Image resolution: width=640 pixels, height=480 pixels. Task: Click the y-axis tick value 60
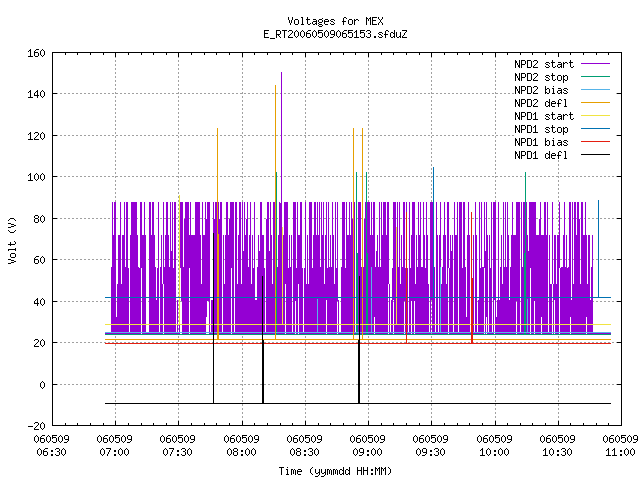point(39,260)
